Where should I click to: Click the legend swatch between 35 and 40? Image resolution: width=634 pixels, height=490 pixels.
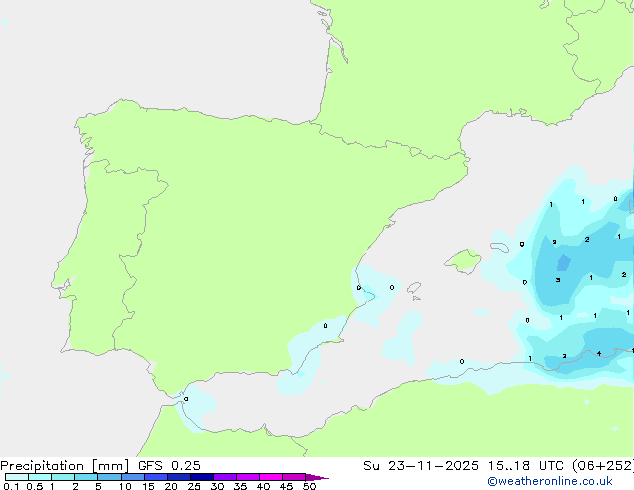click(248, 477)
